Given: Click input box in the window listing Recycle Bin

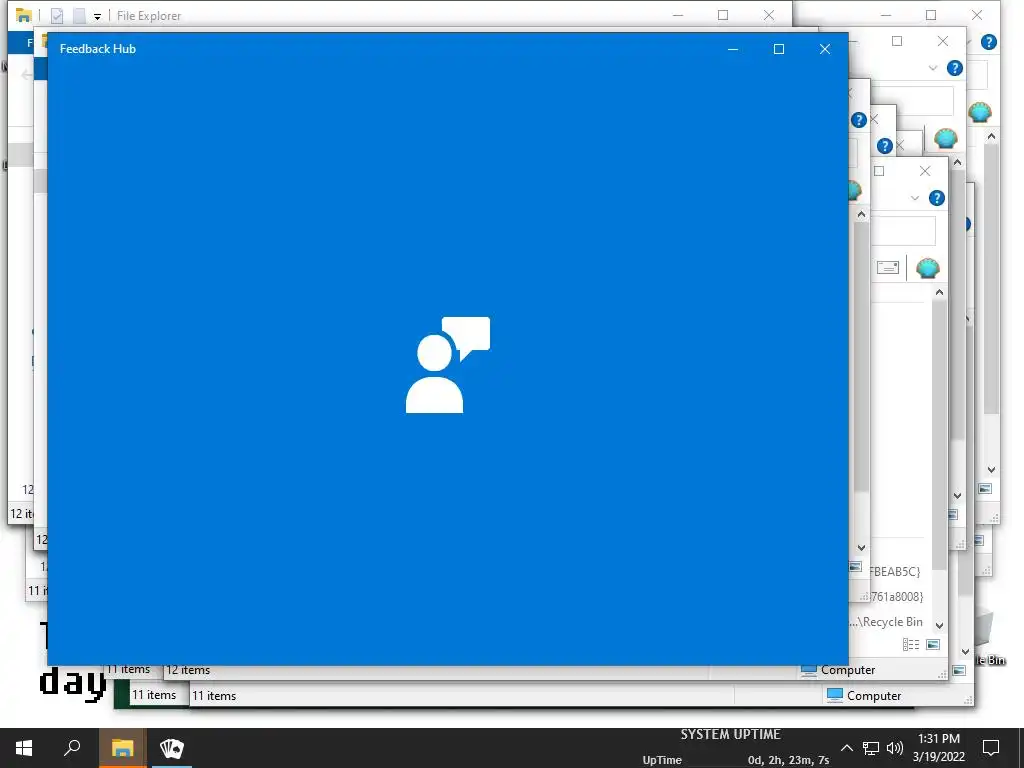Looking at the screenshot, I should [903, 230].
